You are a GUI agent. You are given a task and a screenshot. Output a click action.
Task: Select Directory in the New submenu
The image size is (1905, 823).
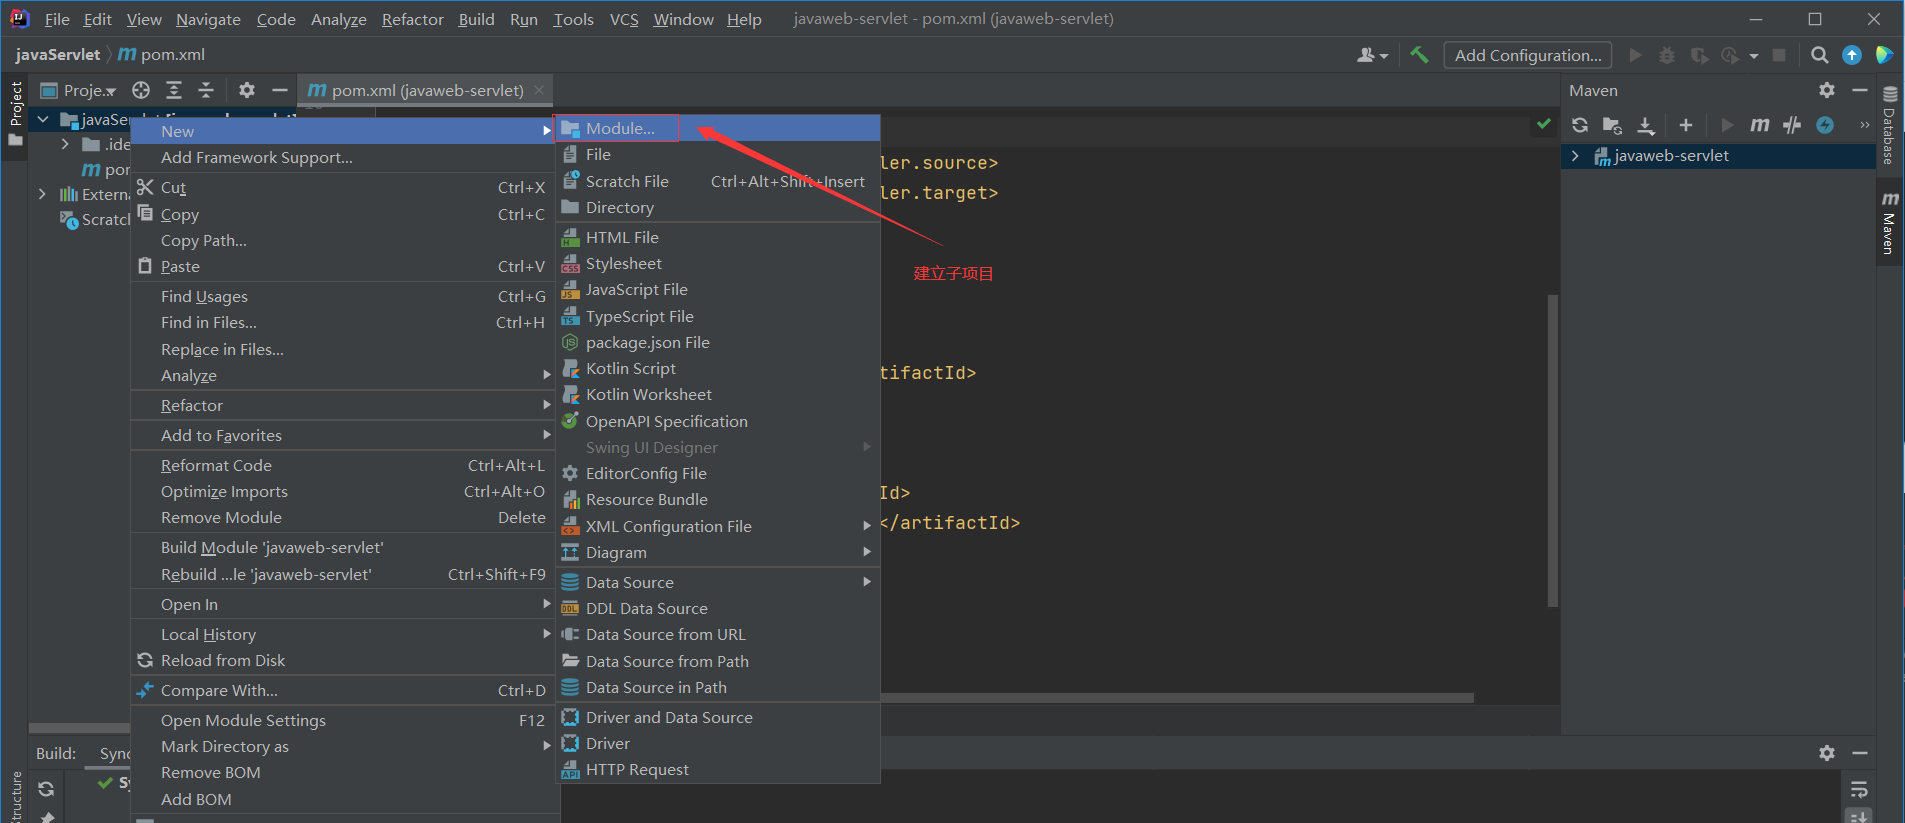(x=718, y=207)
